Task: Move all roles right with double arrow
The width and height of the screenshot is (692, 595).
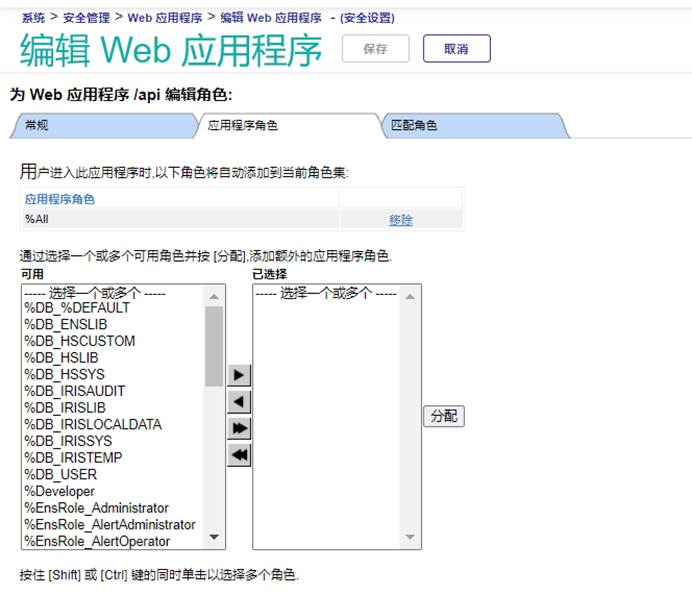Action: (x=239, y=428)
